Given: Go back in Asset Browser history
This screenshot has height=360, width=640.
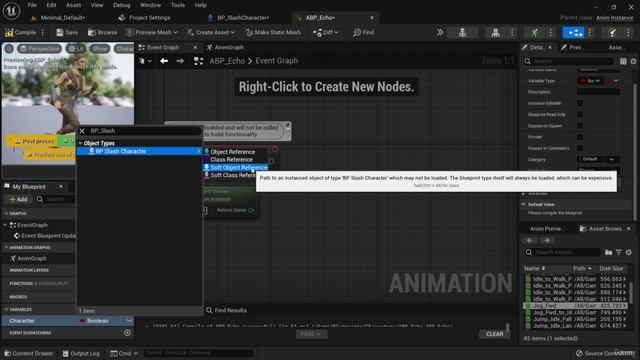Looking at the screenshot, I should [529, 240].
